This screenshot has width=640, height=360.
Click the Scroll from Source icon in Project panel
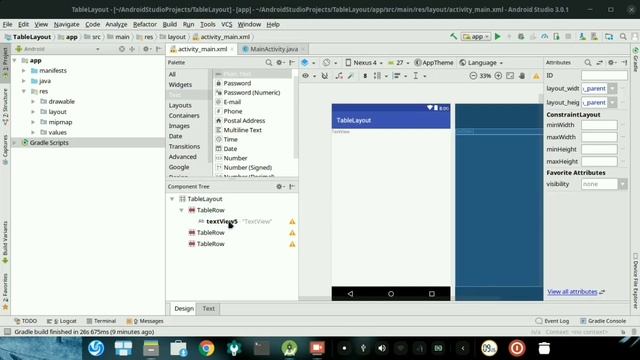(122, 49)
